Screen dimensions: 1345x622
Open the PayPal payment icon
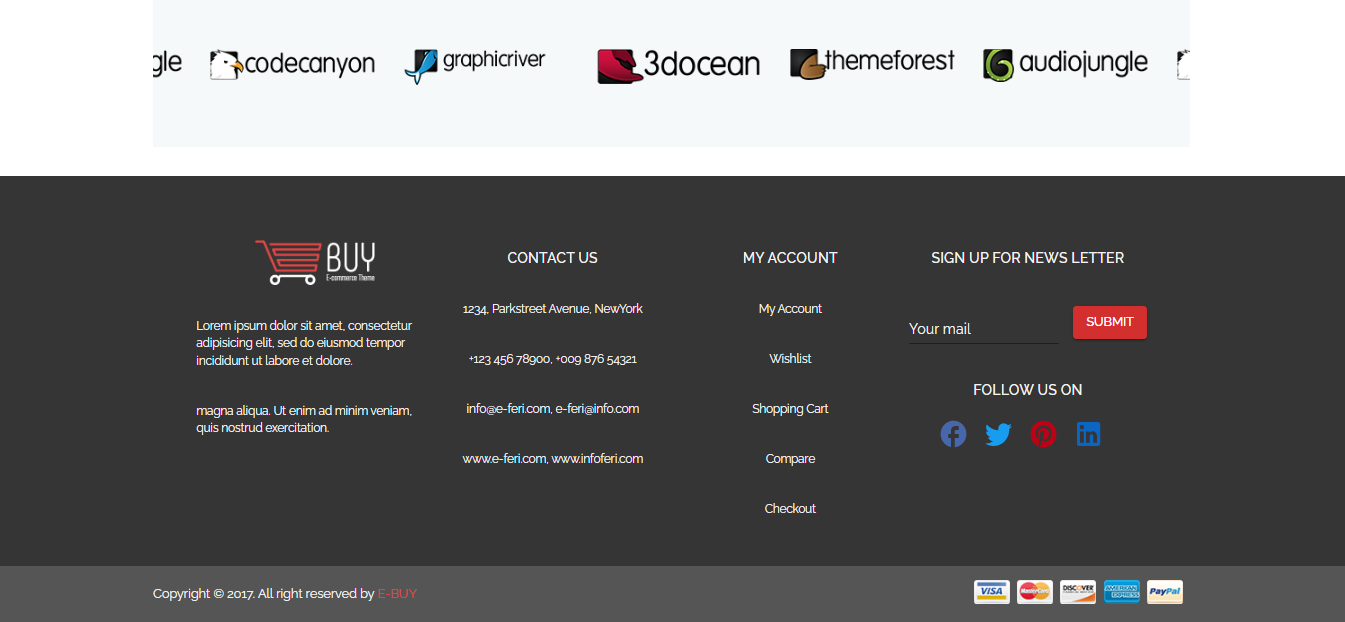coord(1166,591)
